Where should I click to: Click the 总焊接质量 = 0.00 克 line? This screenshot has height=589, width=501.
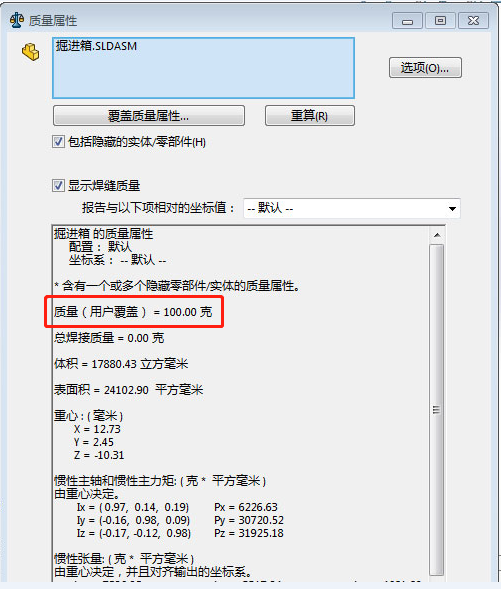[x=109, y=338]
